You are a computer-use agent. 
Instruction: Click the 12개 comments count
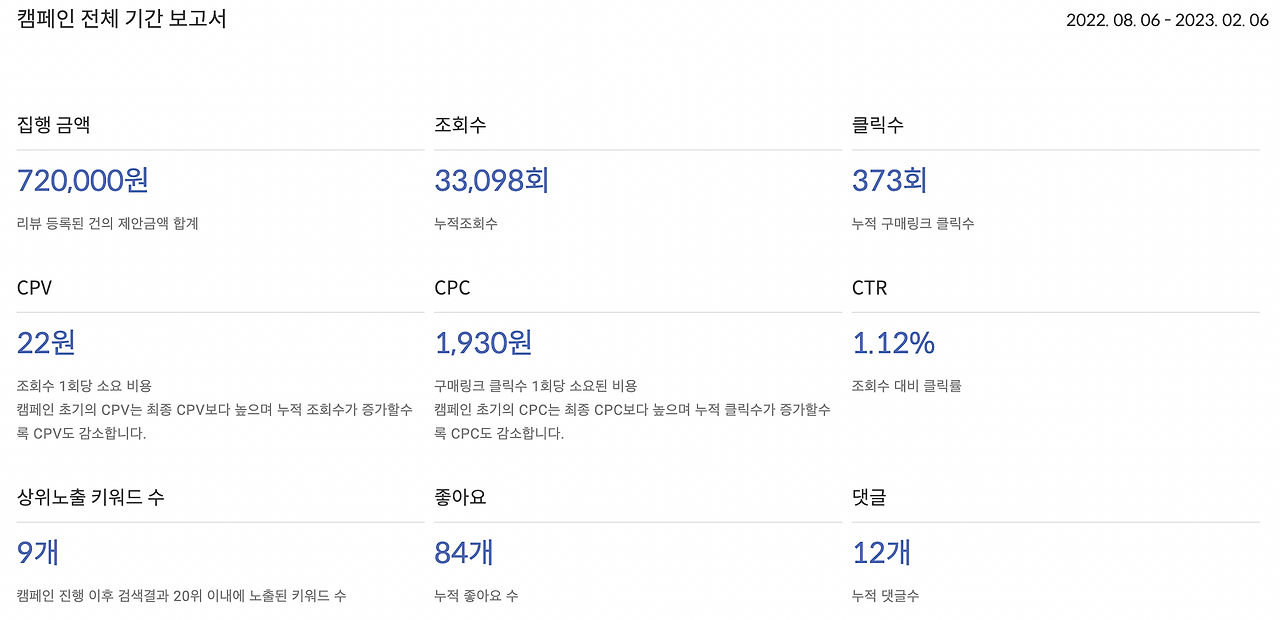(x=881, y=553)
